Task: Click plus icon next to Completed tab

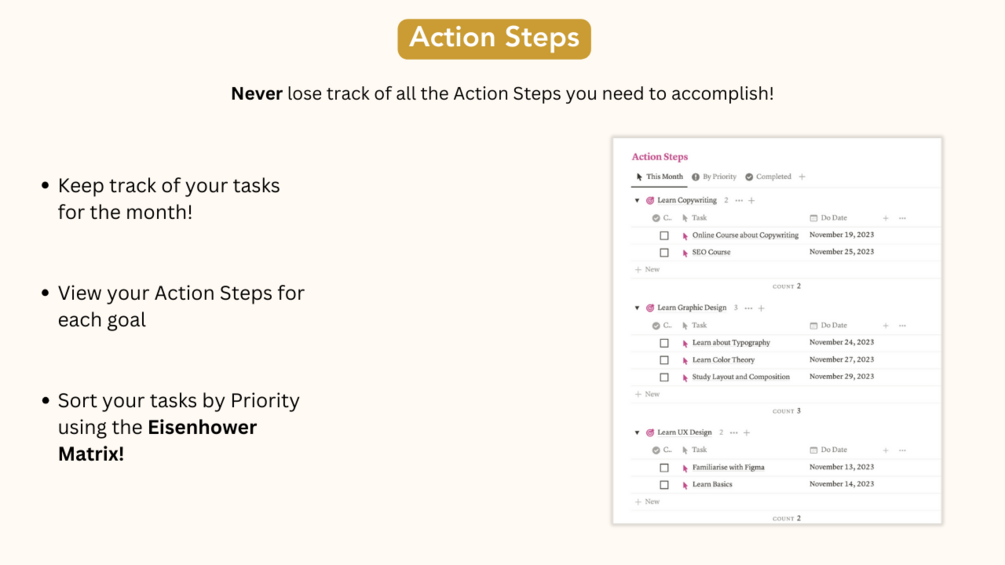Action: click(x=802, y=177)
